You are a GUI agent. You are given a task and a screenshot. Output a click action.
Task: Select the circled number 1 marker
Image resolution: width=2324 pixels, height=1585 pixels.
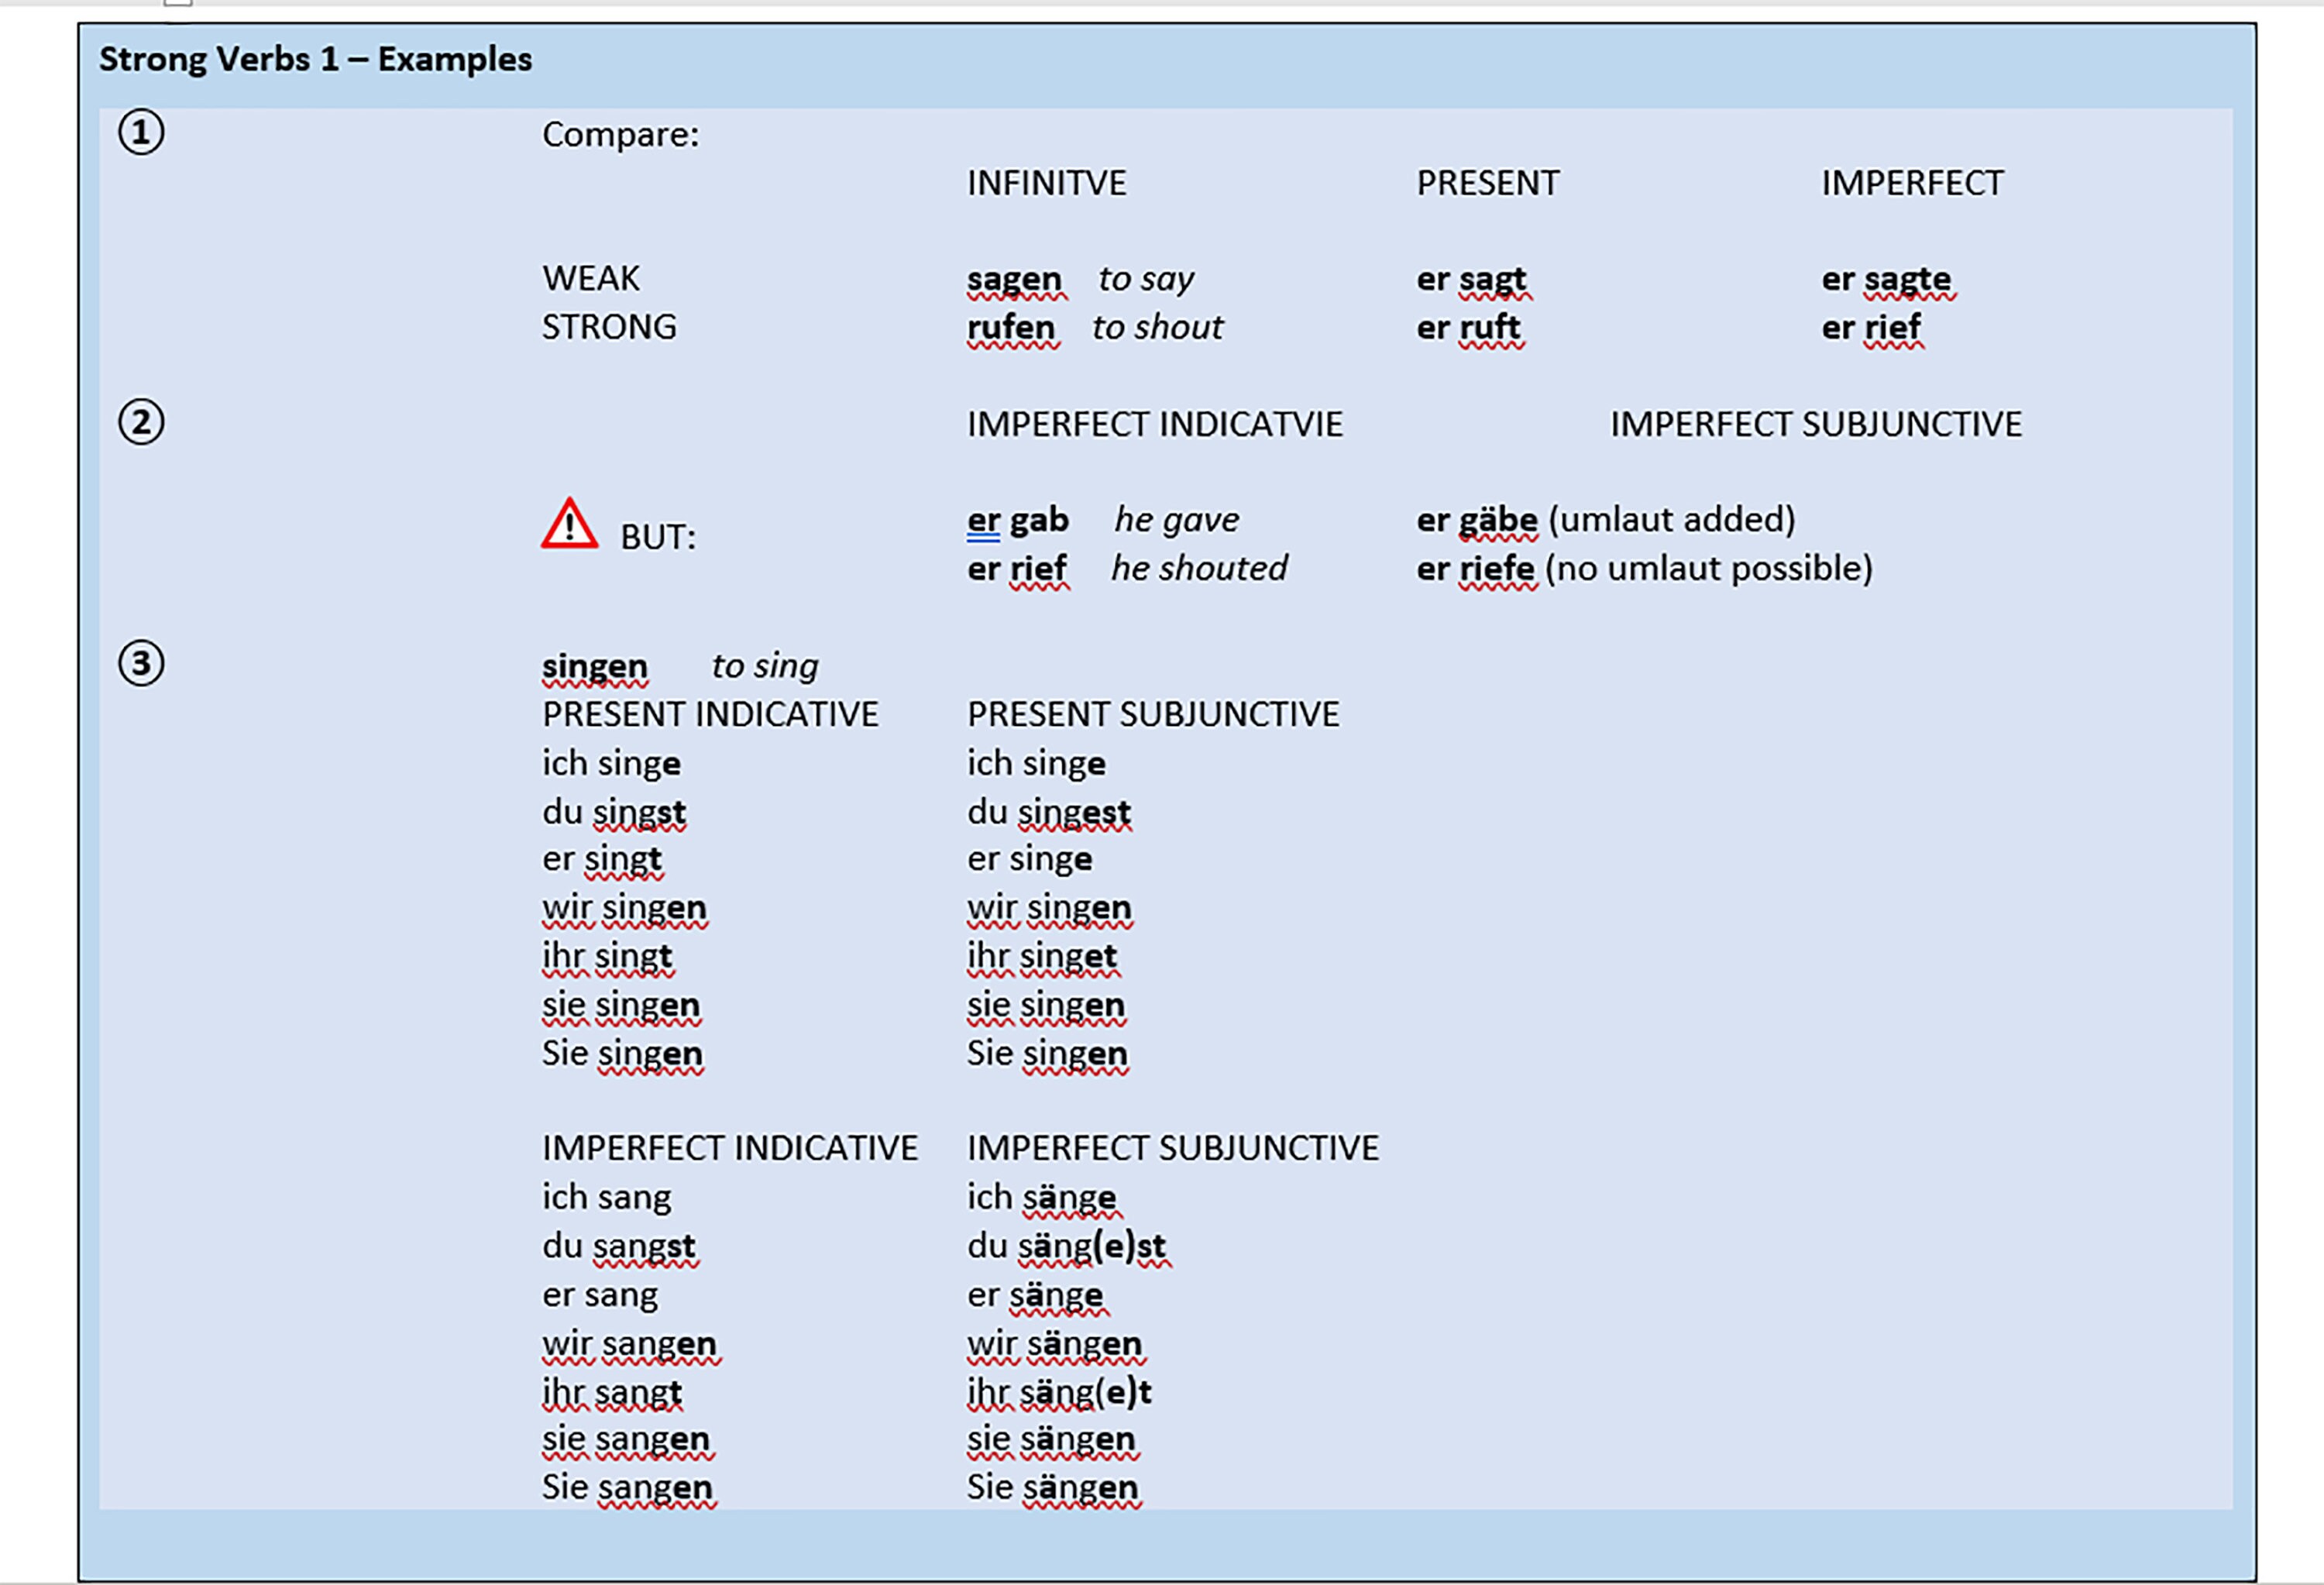click(x=140, y=131)
